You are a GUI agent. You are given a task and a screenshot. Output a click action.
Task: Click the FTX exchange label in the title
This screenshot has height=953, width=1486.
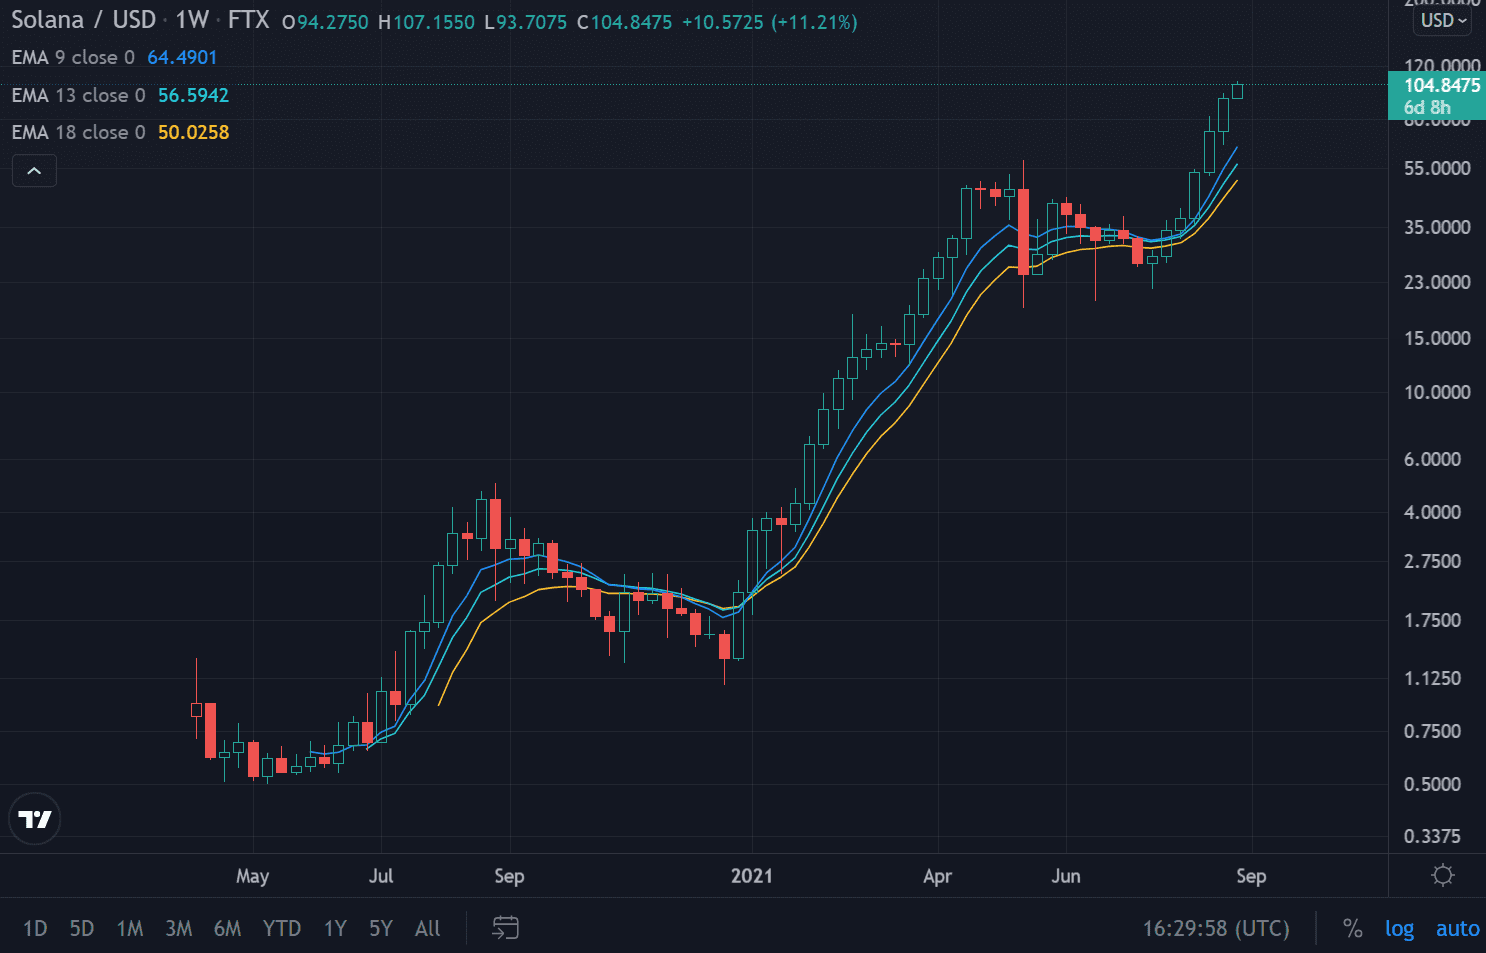click(x=249, y=20)
